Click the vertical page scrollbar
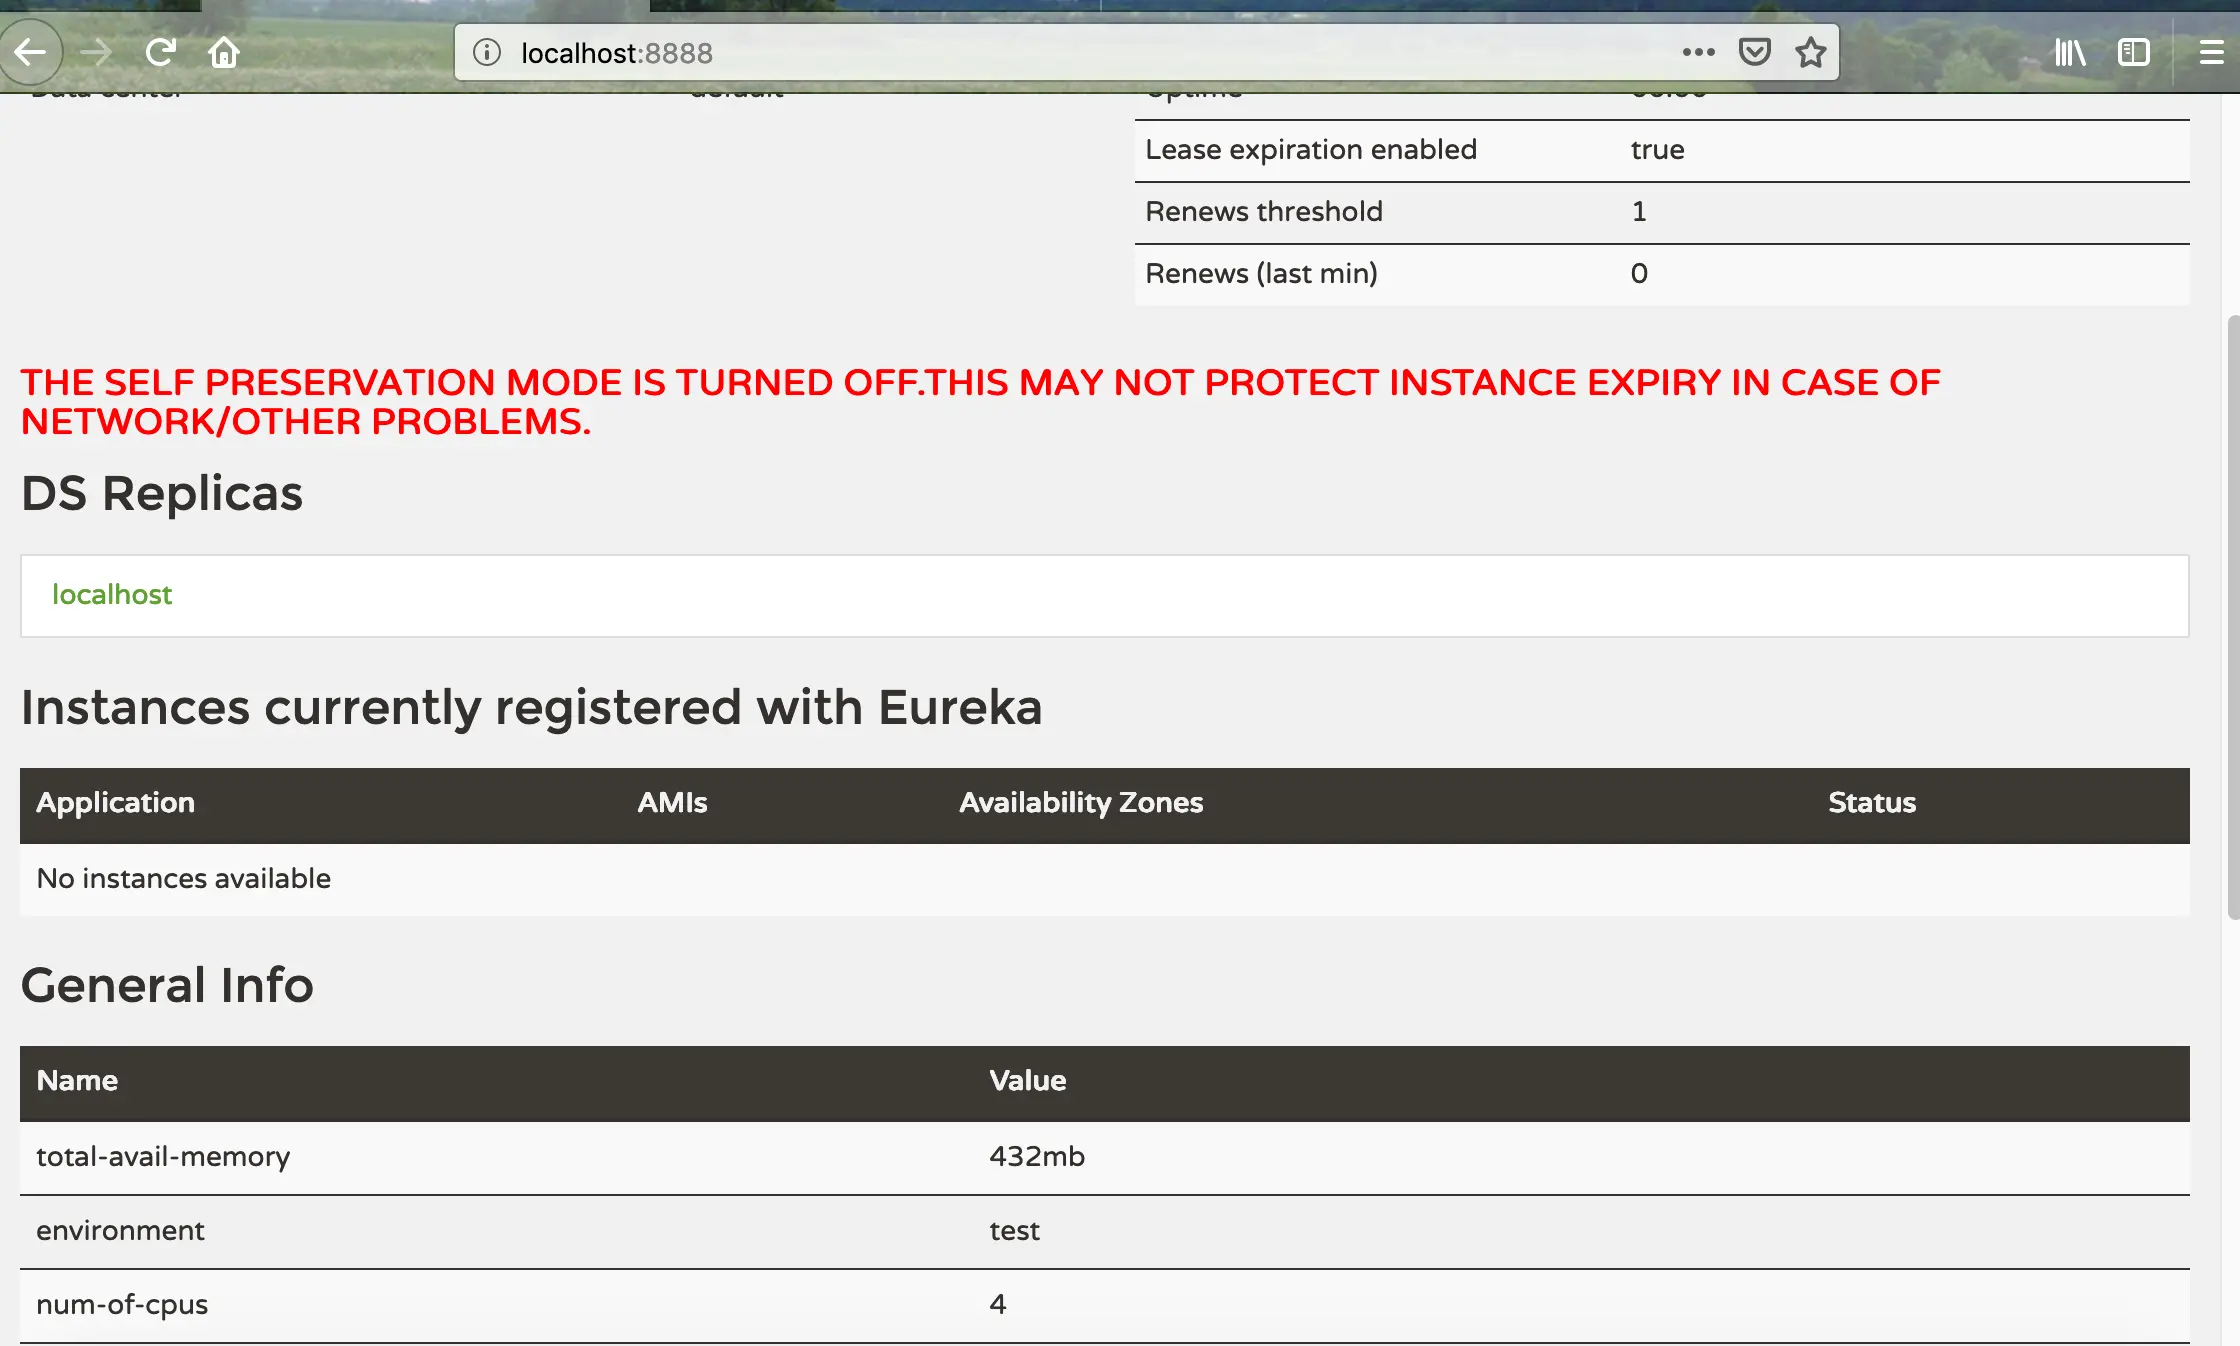The image size is (2240, 1346). 2233,616
